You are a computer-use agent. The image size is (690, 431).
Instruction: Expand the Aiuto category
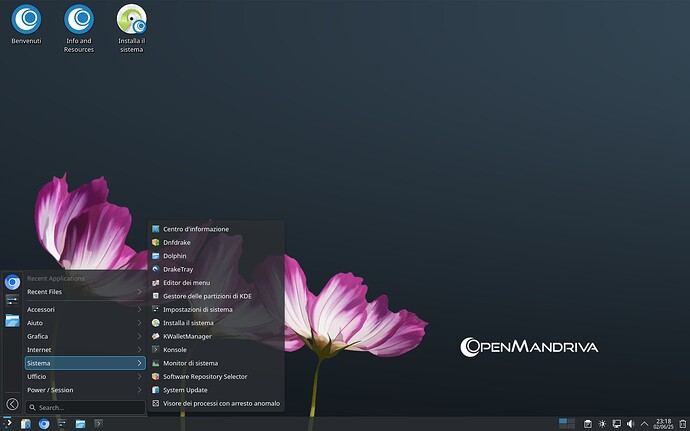[85, 323]
